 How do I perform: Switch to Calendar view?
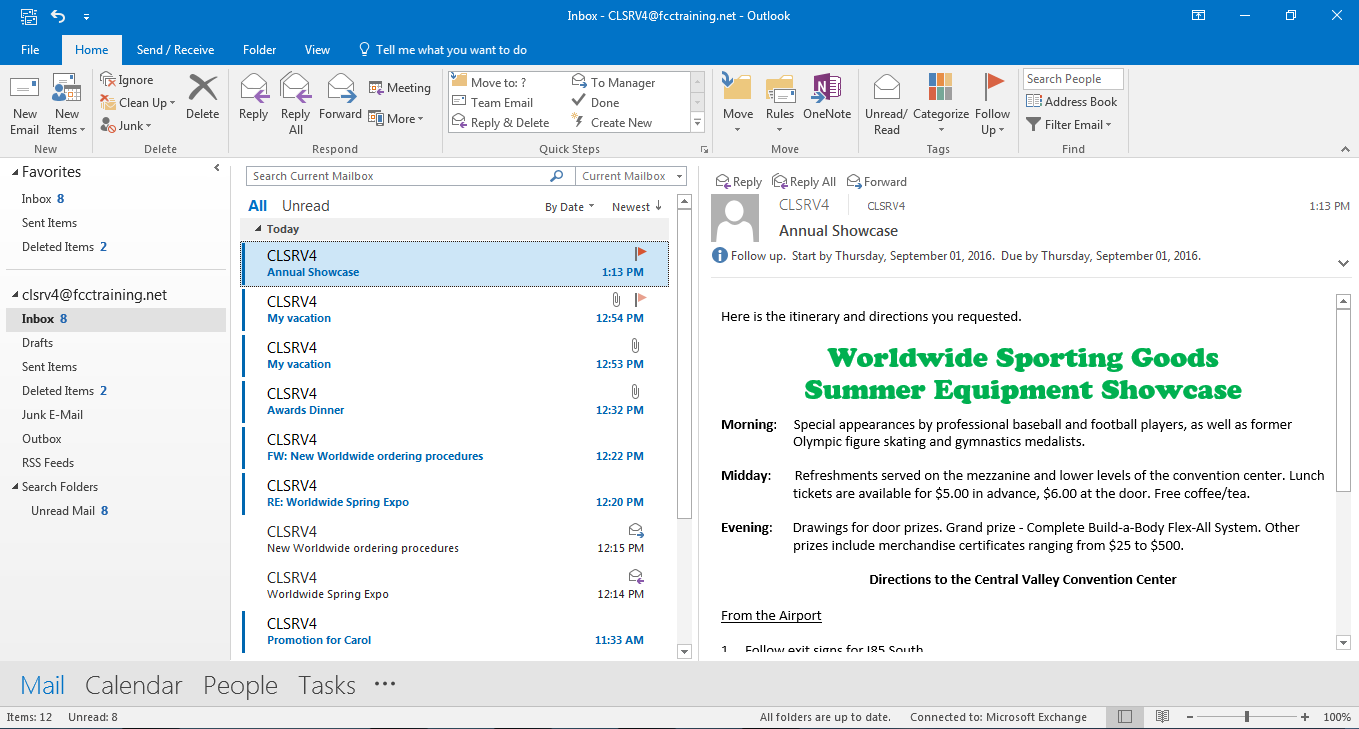tap(134, 685)
